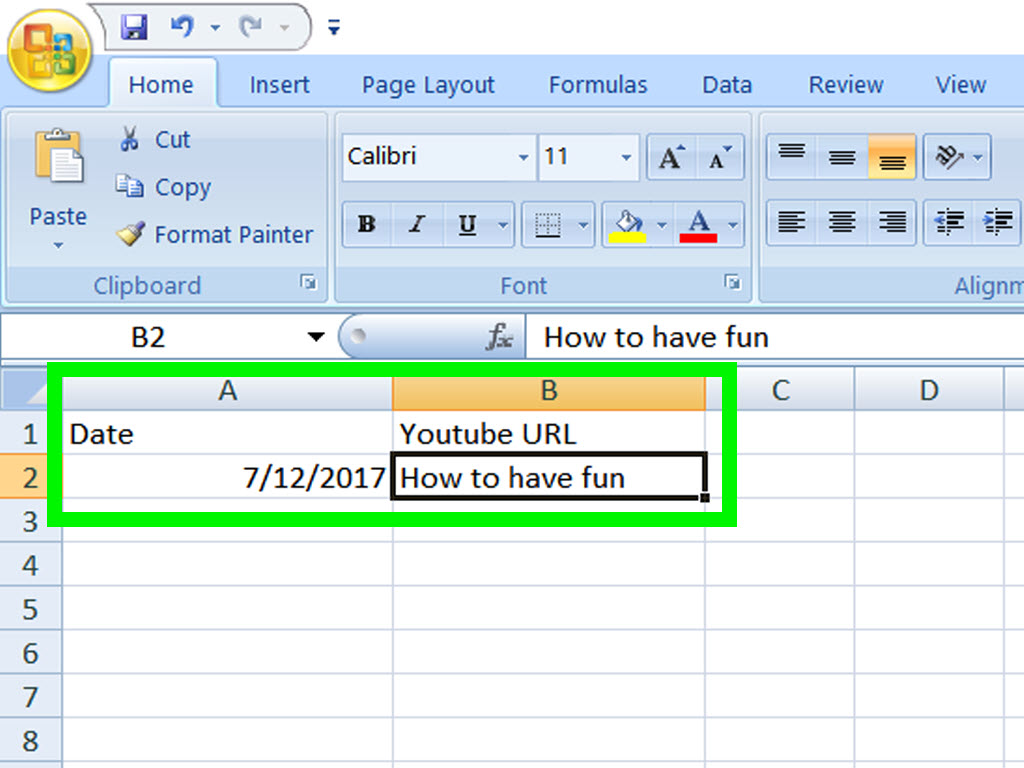
Task: Select the Data tab
Action: [727, 85]
